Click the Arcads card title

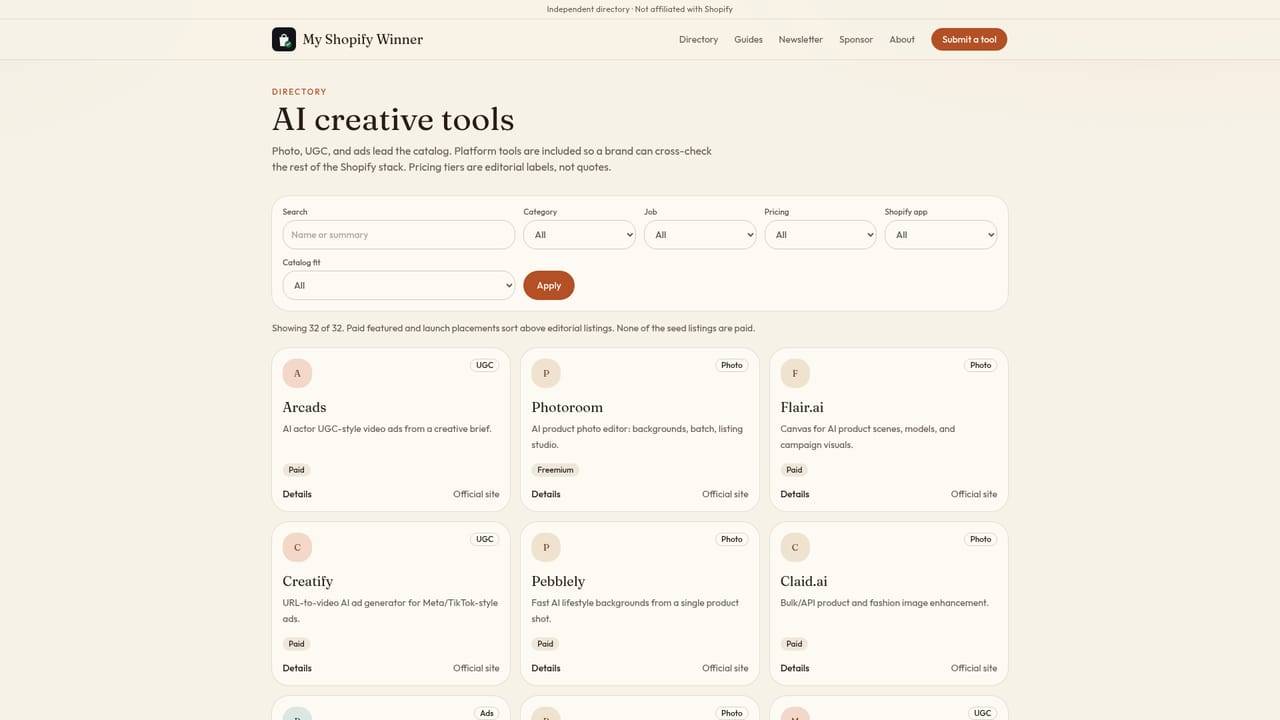(x=304, y=407)
